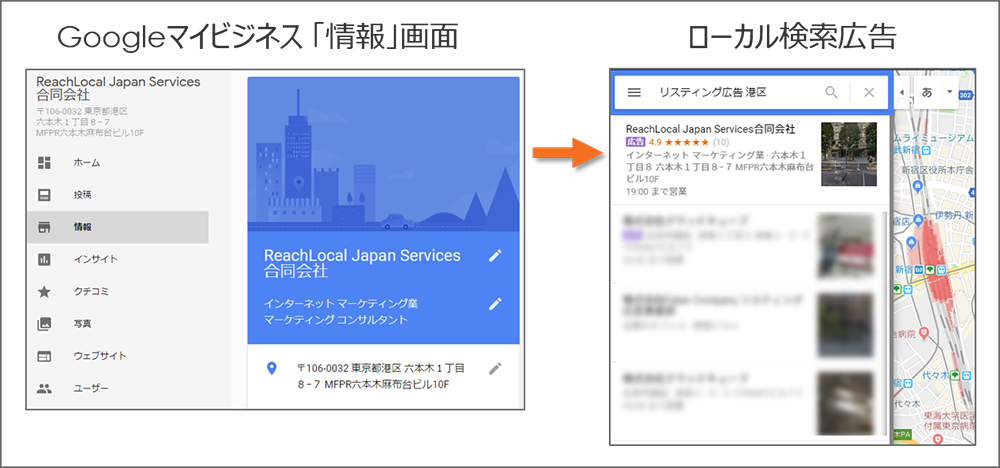Open 写真 in the sidebar menu
1000x468 pixels.
[82, 324]
